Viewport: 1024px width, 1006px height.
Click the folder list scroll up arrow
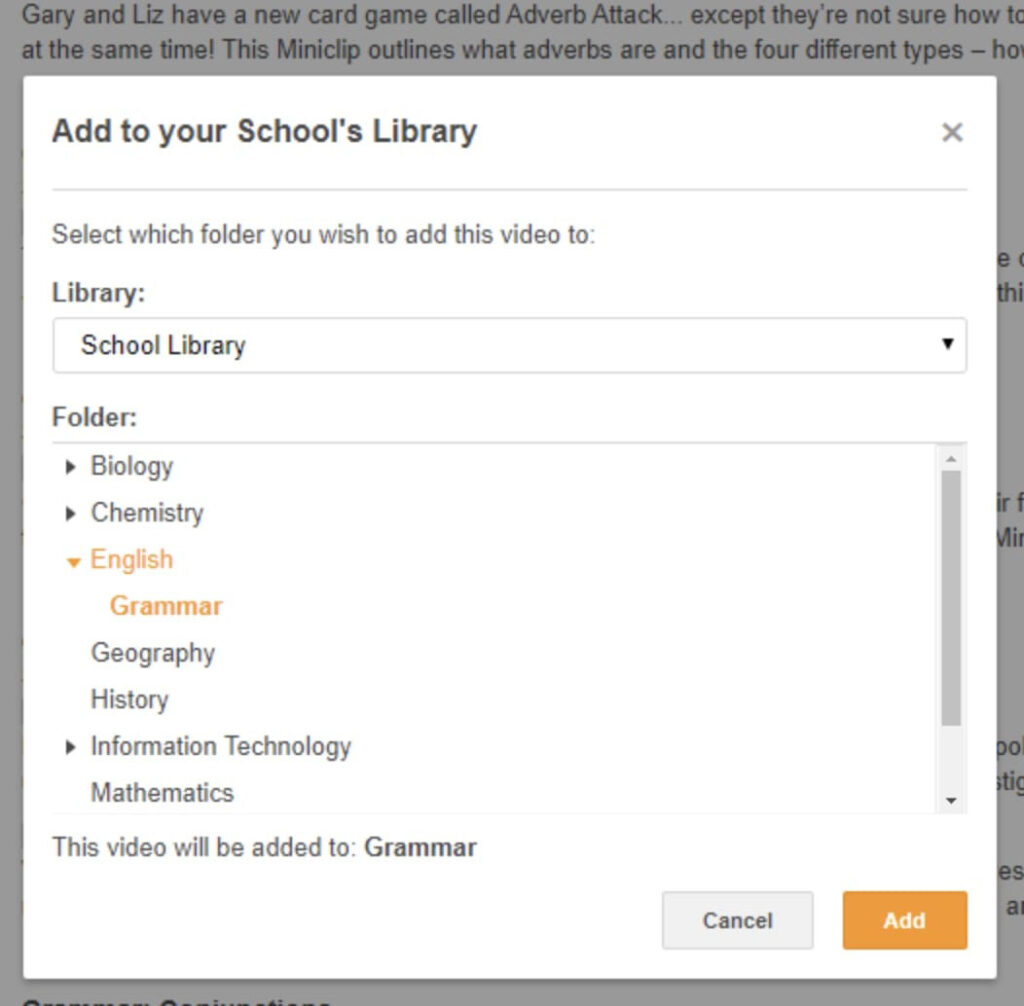(951, 459)
